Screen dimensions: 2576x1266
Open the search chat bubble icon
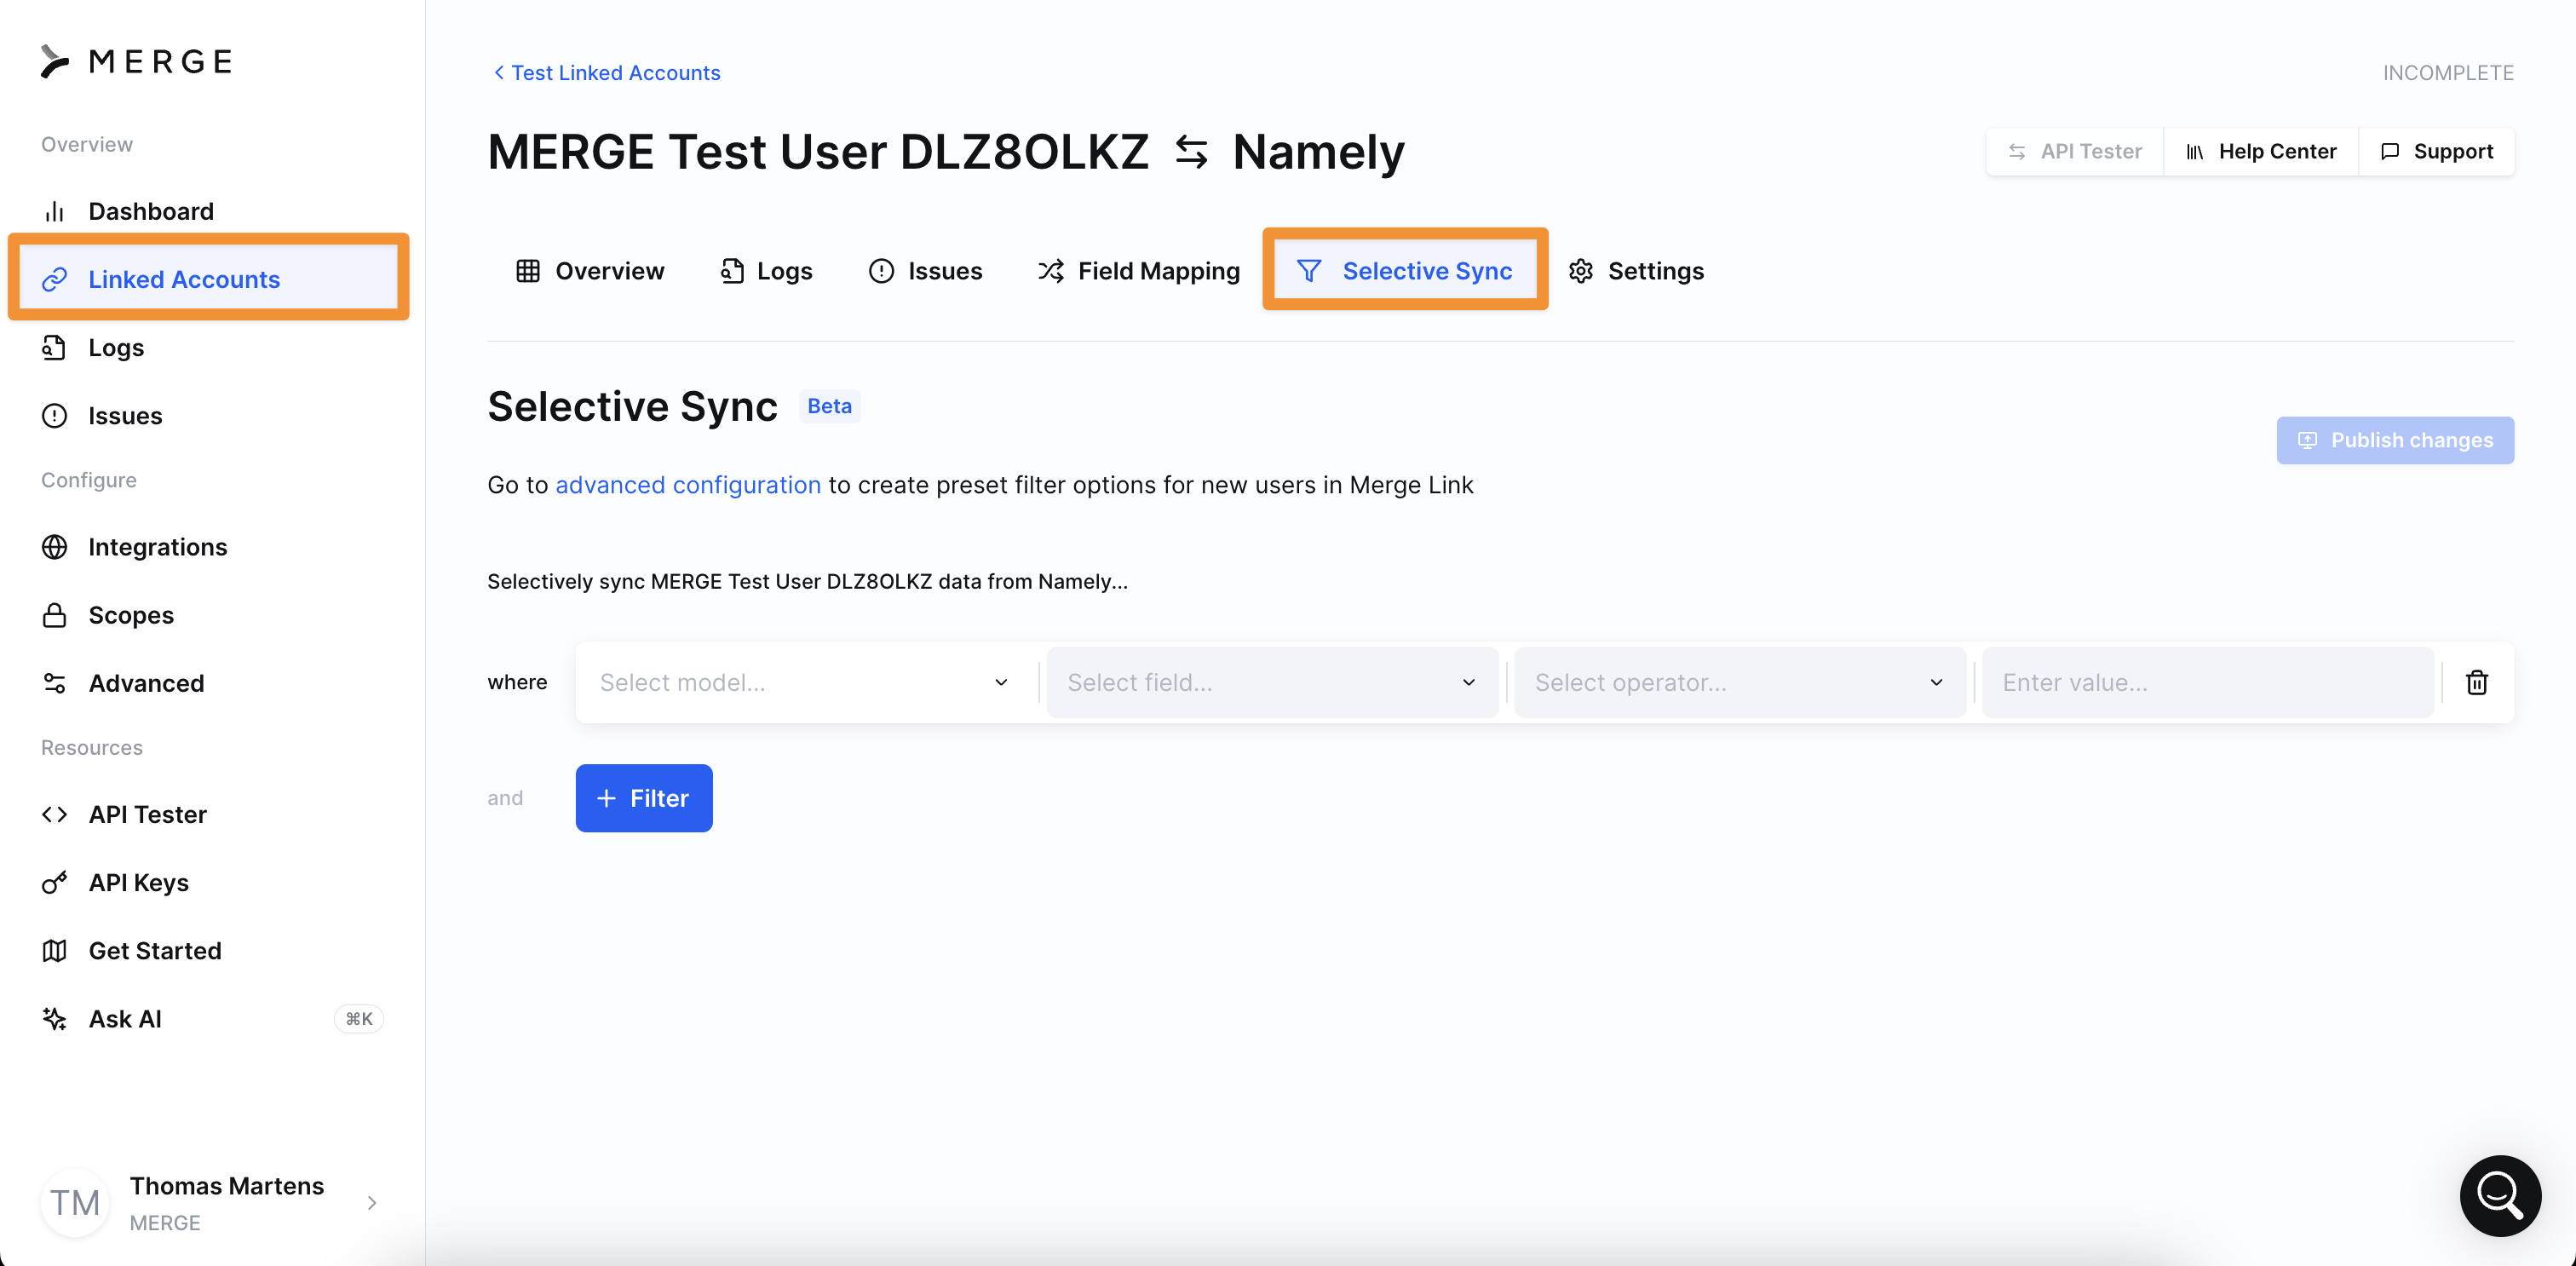coord(2499,1195)
